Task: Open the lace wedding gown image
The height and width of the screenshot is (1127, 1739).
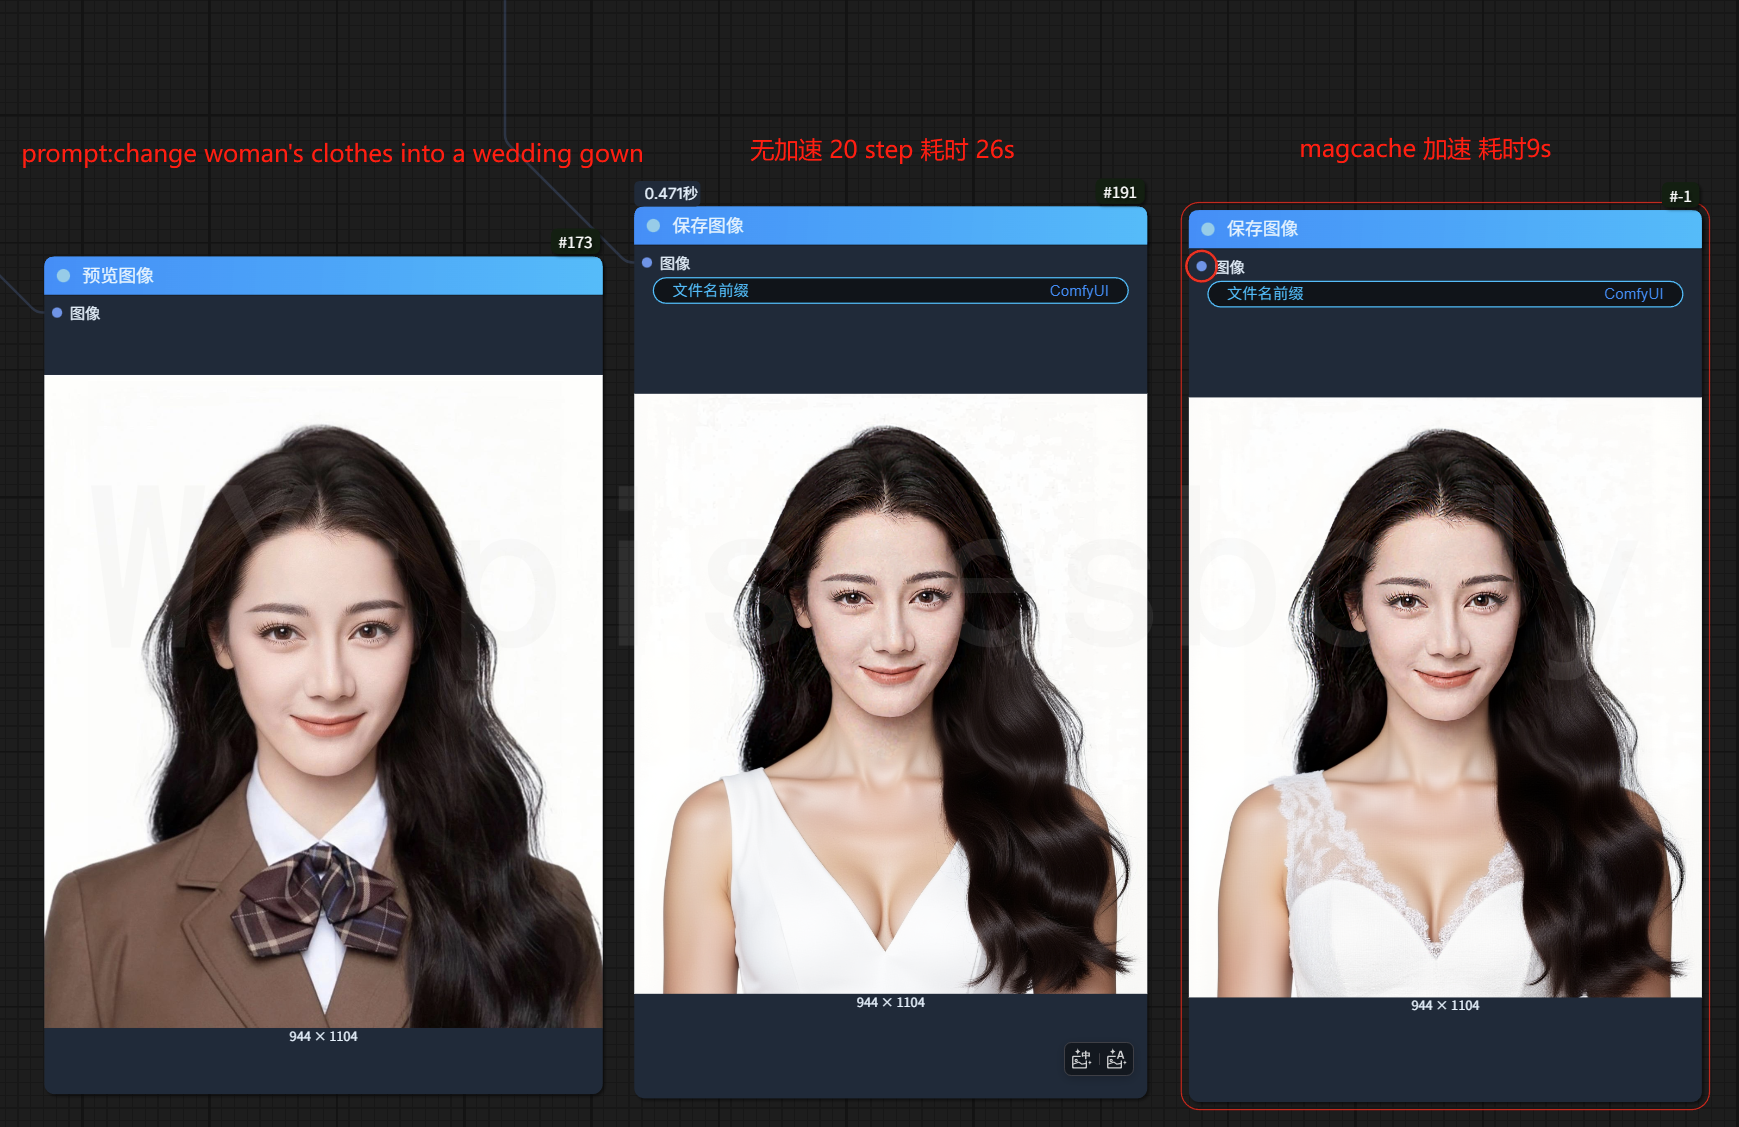Action: pyautogui.click(x=1445, y=697)
